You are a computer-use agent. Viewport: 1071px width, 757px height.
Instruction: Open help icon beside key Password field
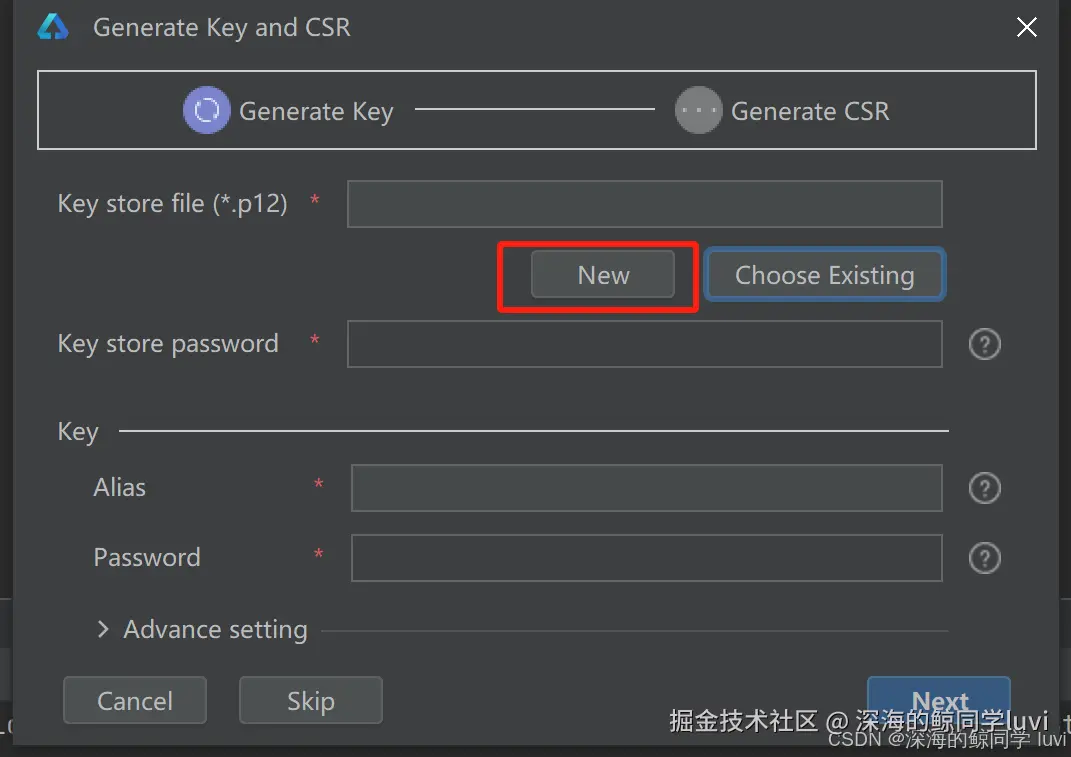click(984, 558)
